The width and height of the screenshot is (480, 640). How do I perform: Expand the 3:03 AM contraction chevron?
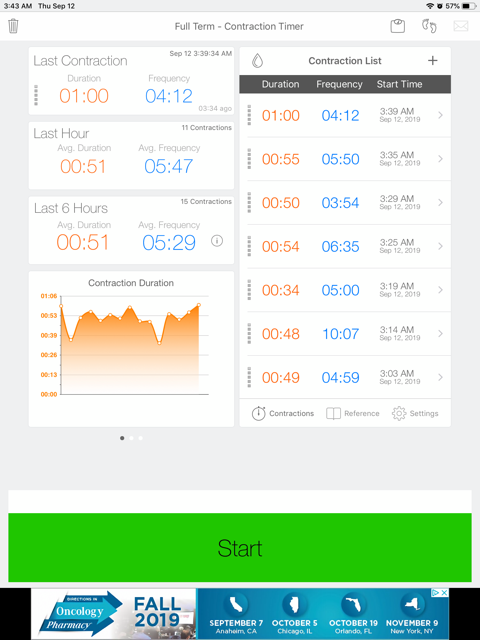tap(440, 377)
